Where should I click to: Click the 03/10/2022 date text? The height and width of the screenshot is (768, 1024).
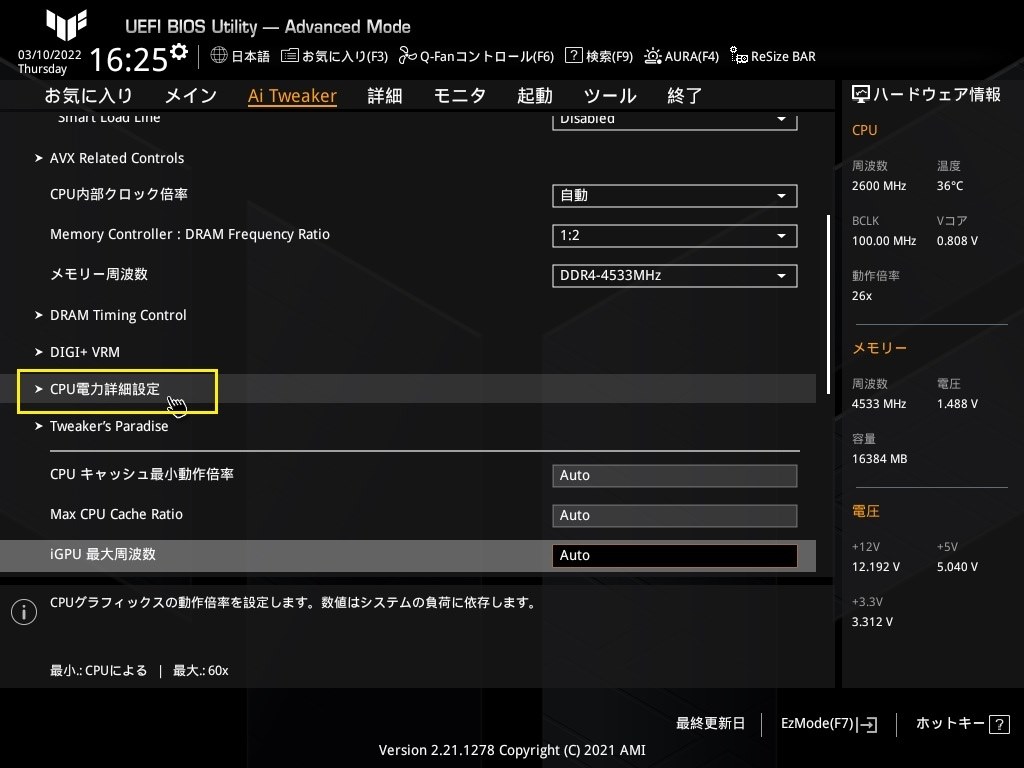click(50, 55)
